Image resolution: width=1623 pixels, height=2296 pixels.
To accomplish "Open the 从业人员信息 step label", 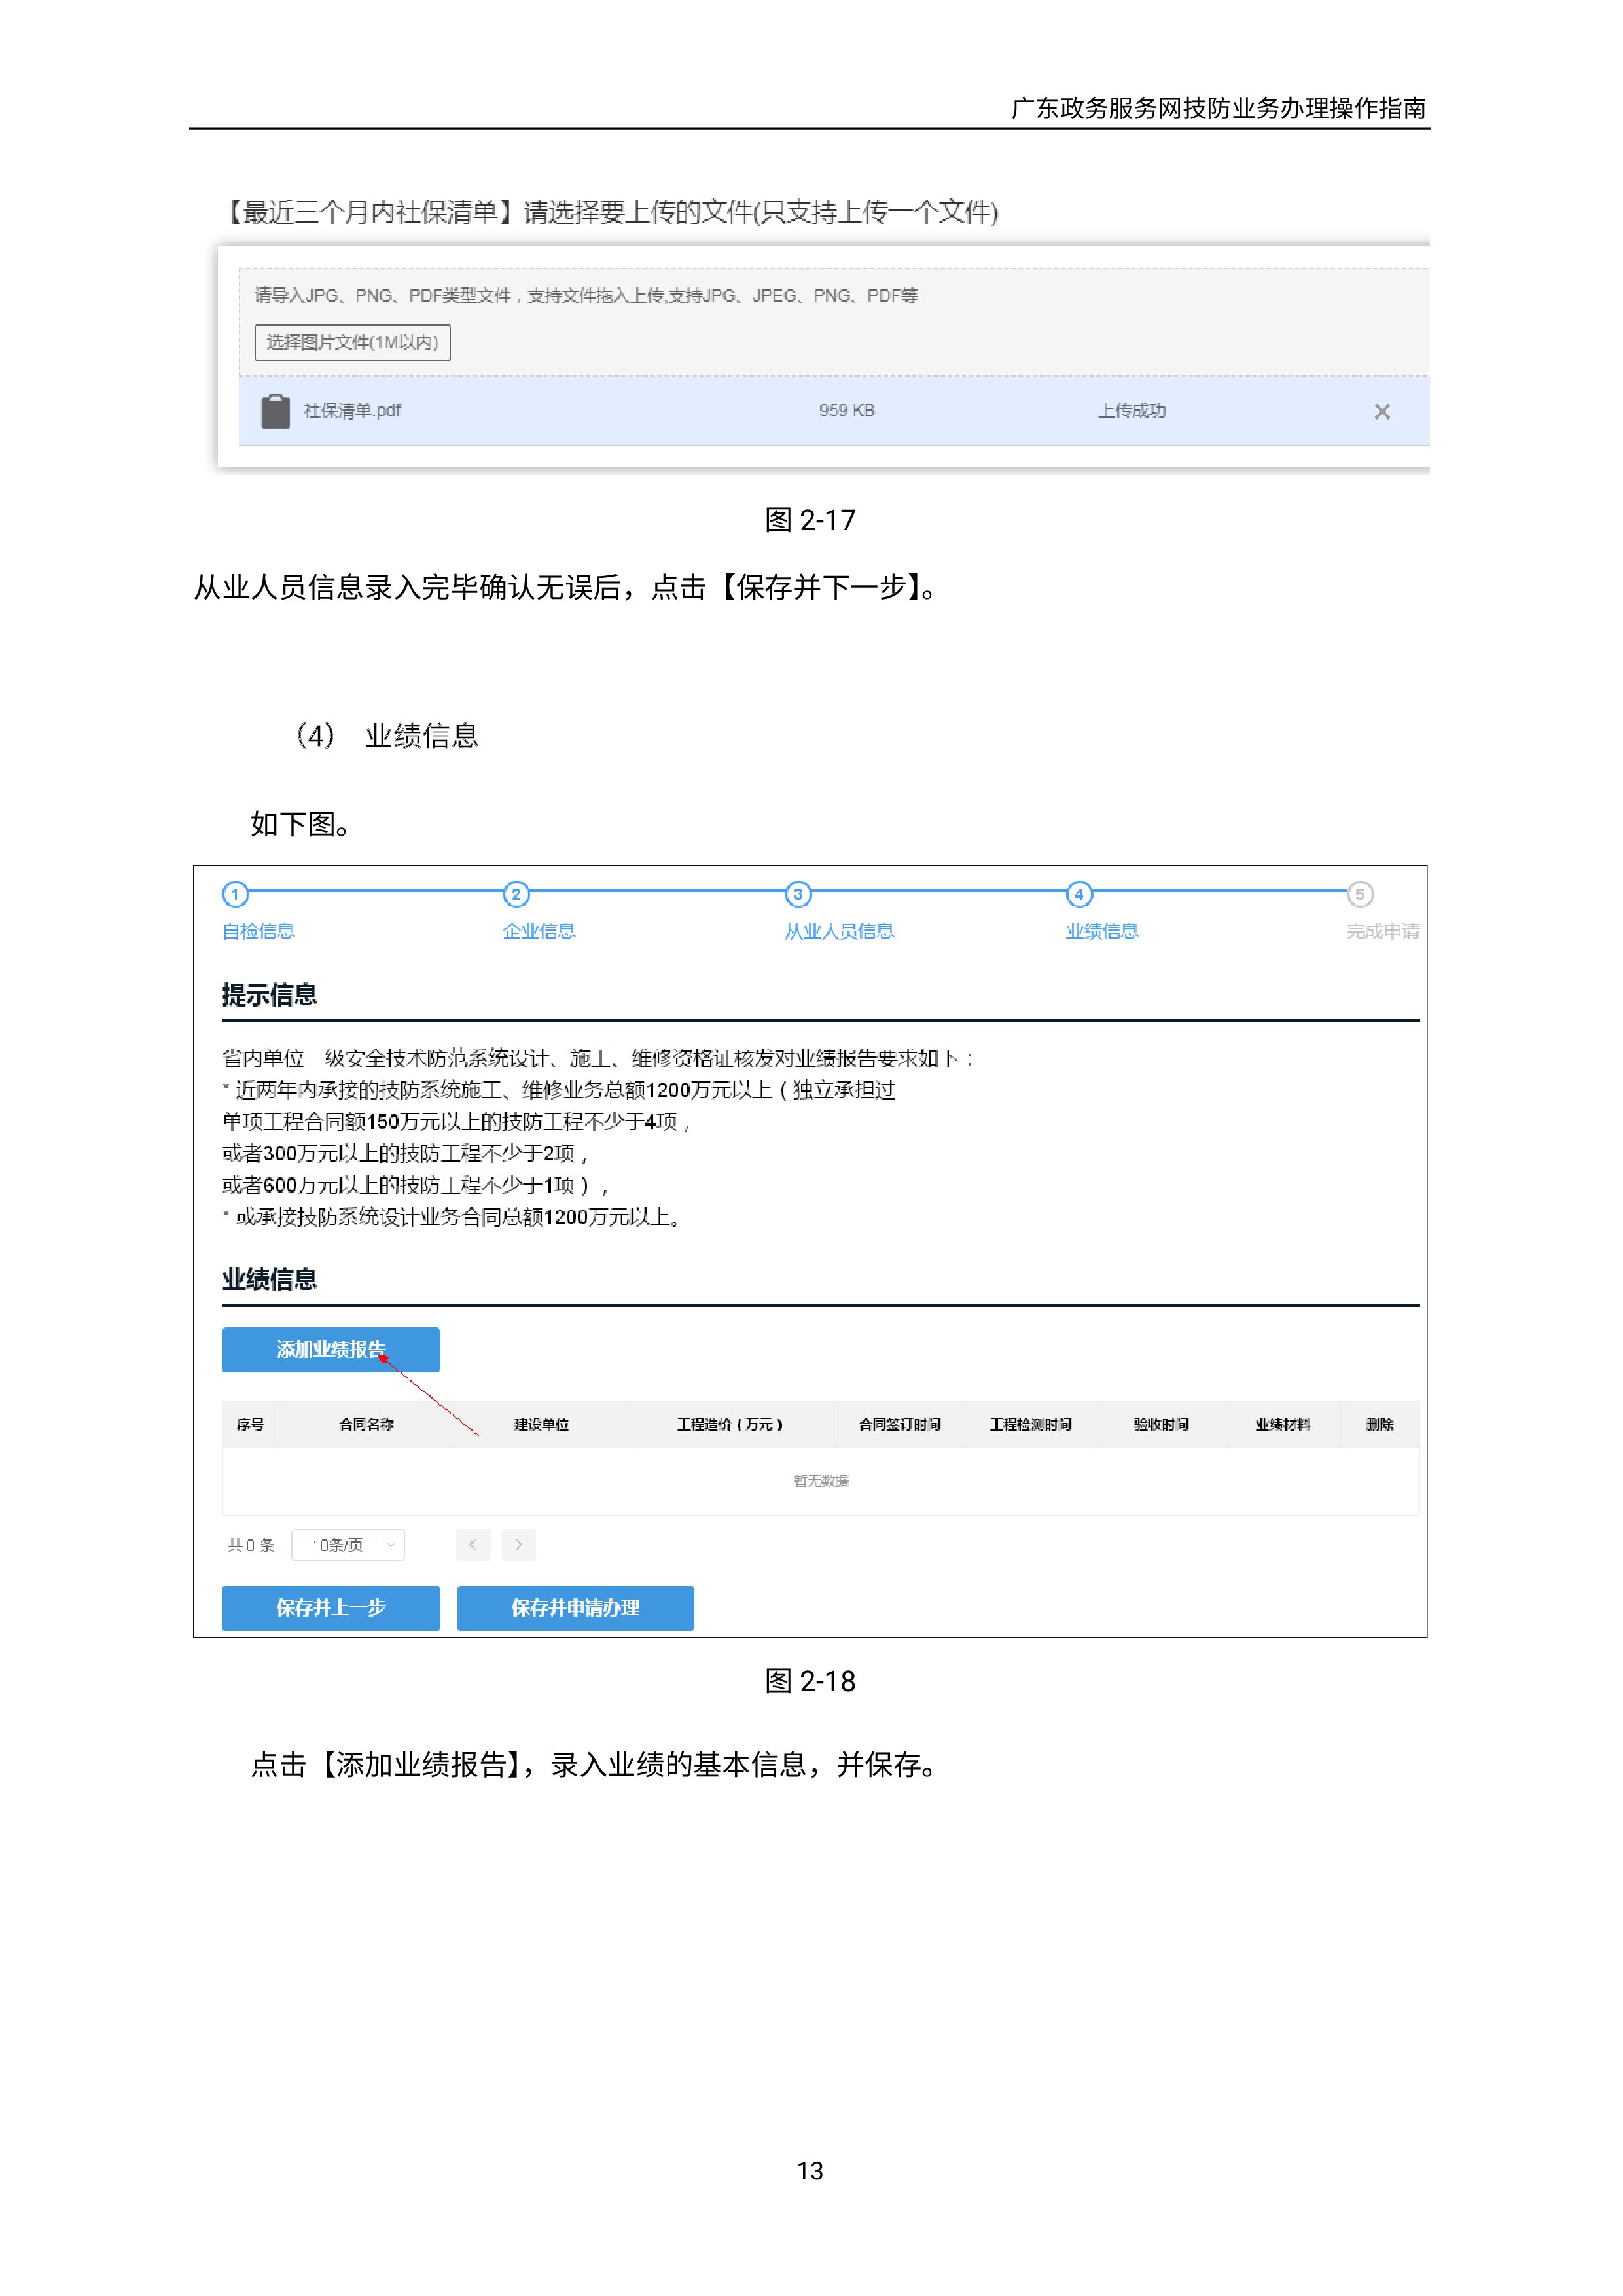I will [839, 931].
